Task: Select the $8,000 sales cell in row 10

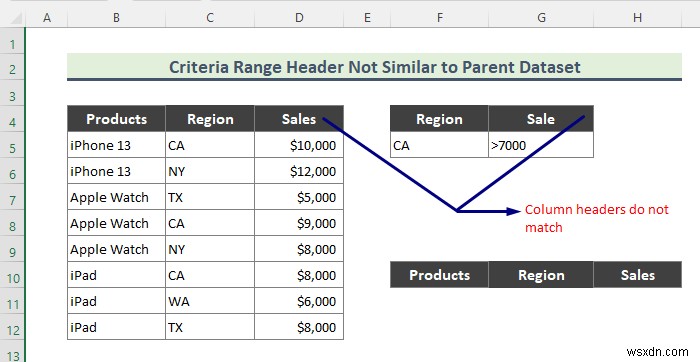Action: coord(299,275)
